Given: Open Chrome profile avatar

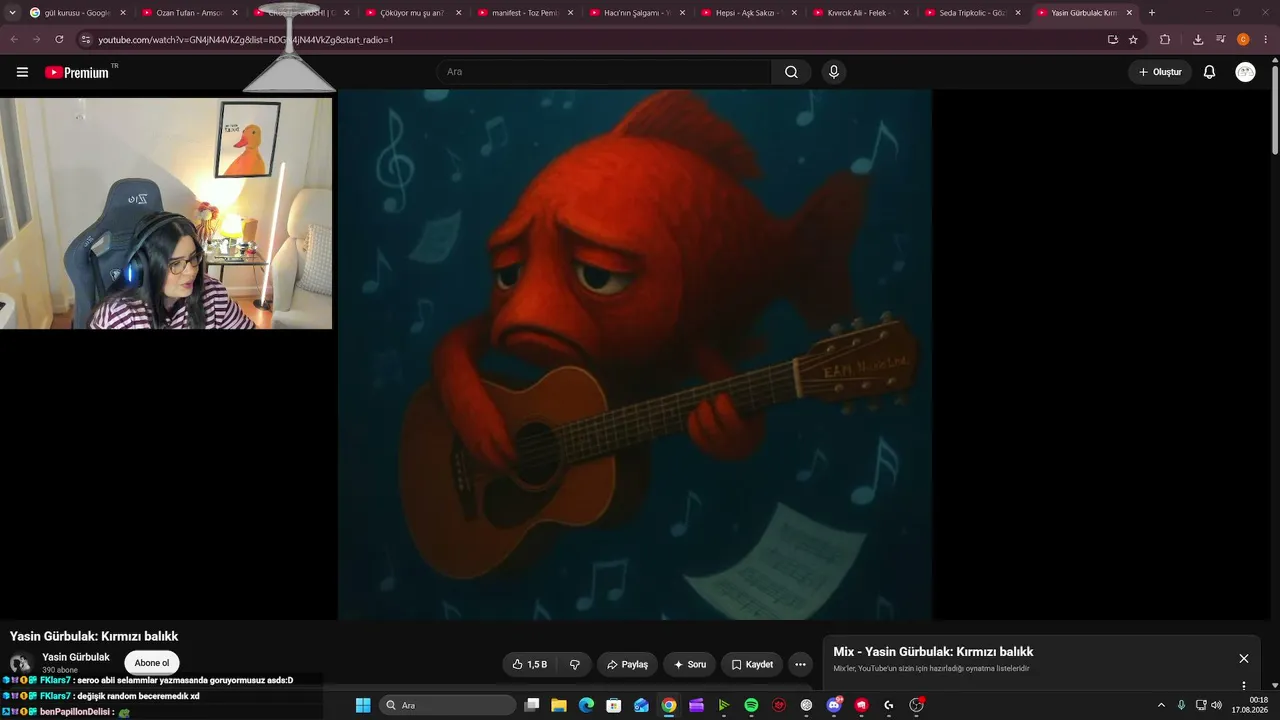Looking at the screenshot, I should (1244, 40).
